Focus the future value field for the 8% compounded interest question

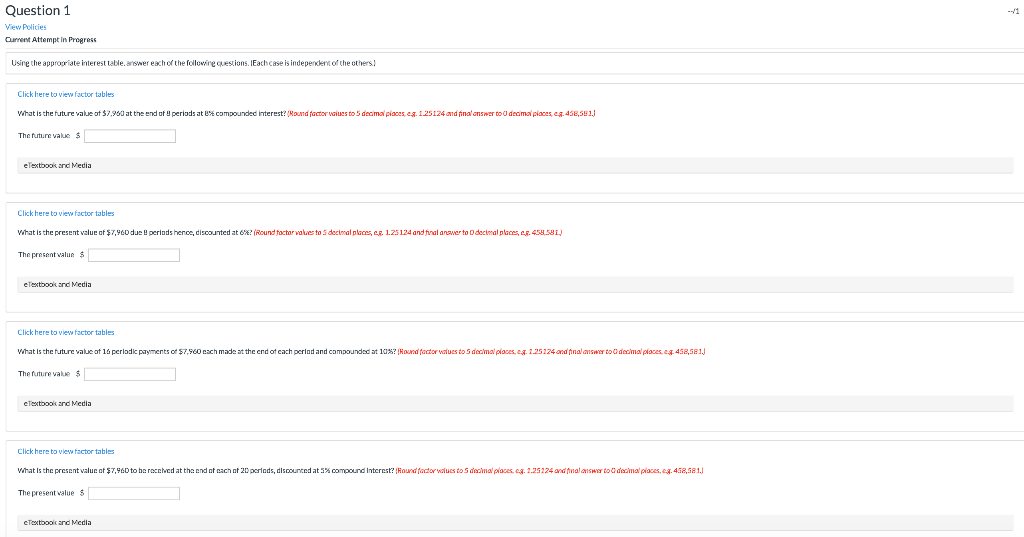pyautogui.click(x=130, y=136)
